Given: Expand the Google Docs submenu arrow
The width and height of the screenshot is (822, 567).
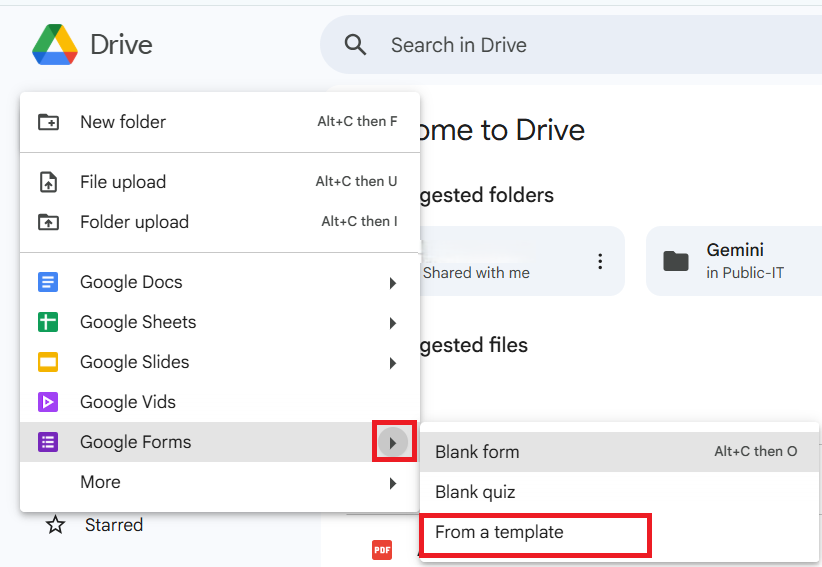Looking at the screenshot, I should coord(393,283).
